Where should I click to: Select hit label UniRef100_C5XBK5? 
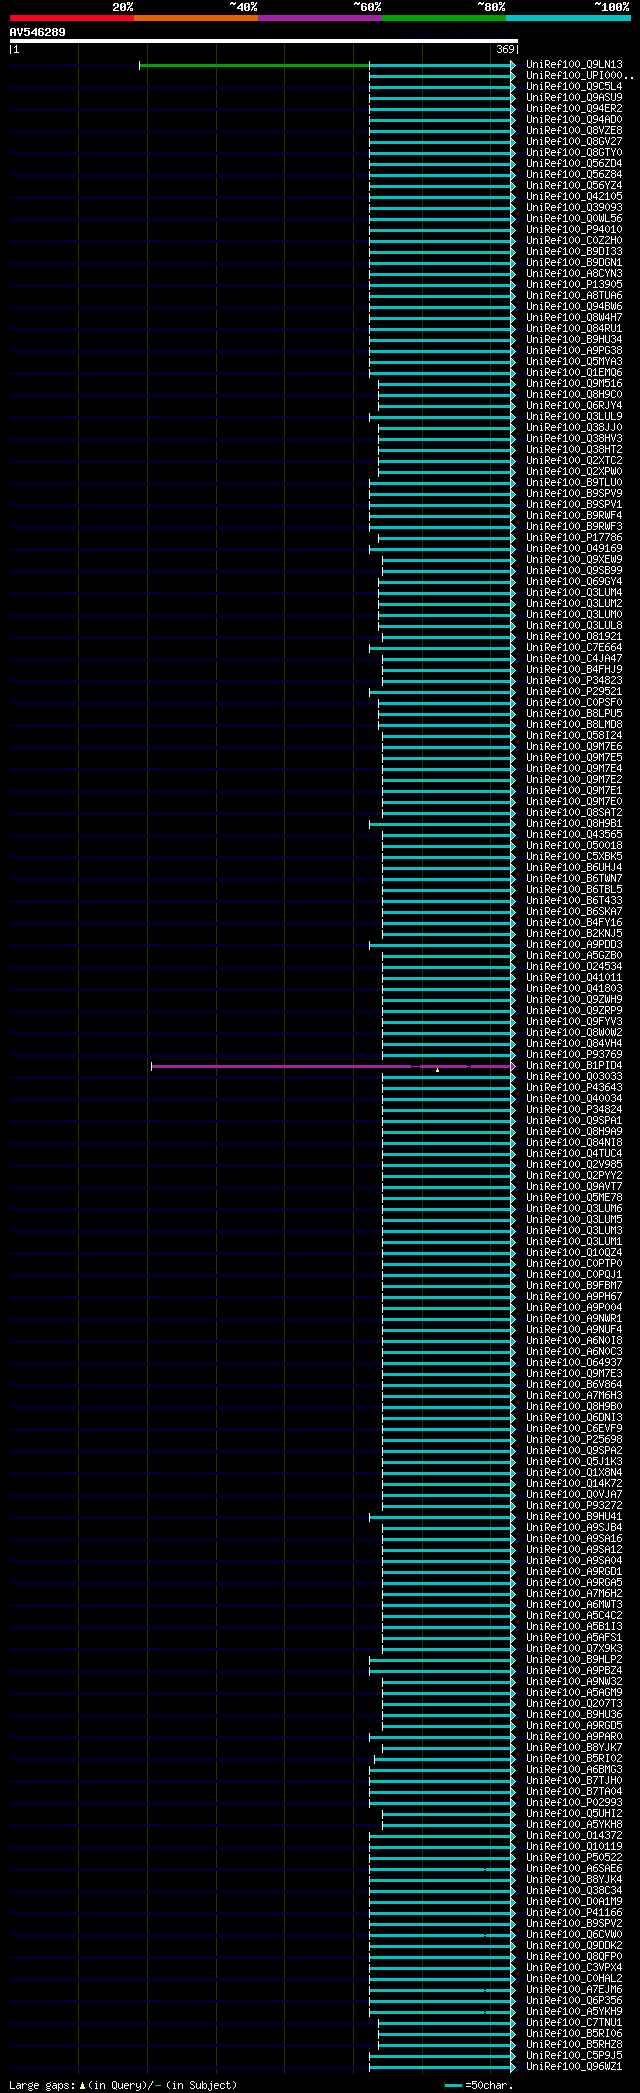[574, 857]
